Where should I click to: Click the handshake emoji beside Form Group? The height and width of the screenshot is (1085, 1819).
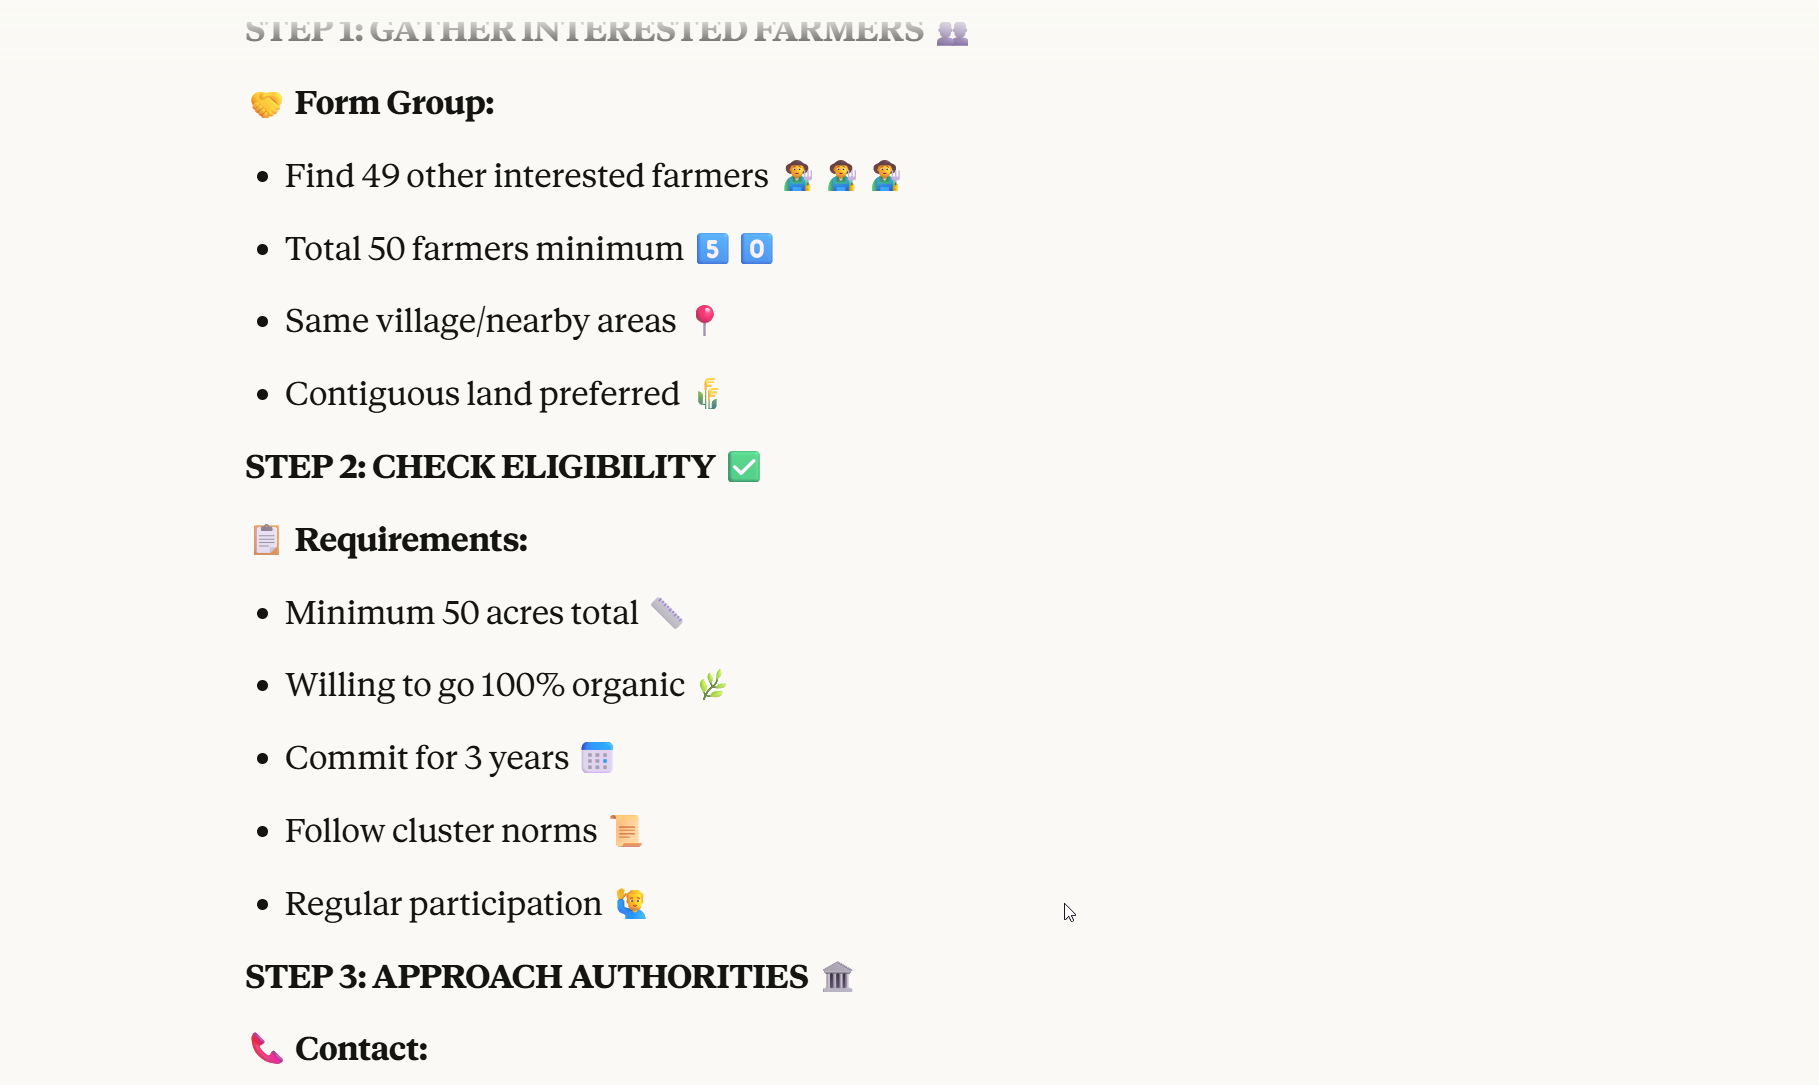pos(266,104)
